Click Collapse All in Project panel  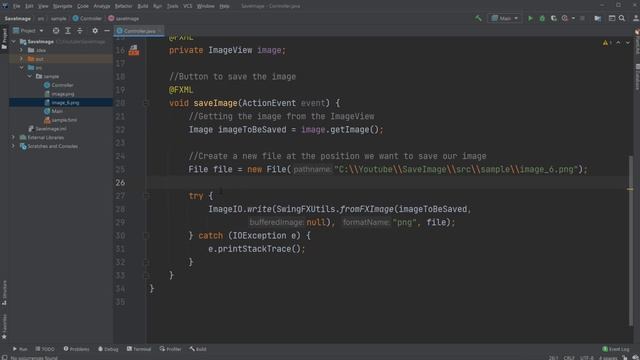pyautogui.click(x=80, y=31)
